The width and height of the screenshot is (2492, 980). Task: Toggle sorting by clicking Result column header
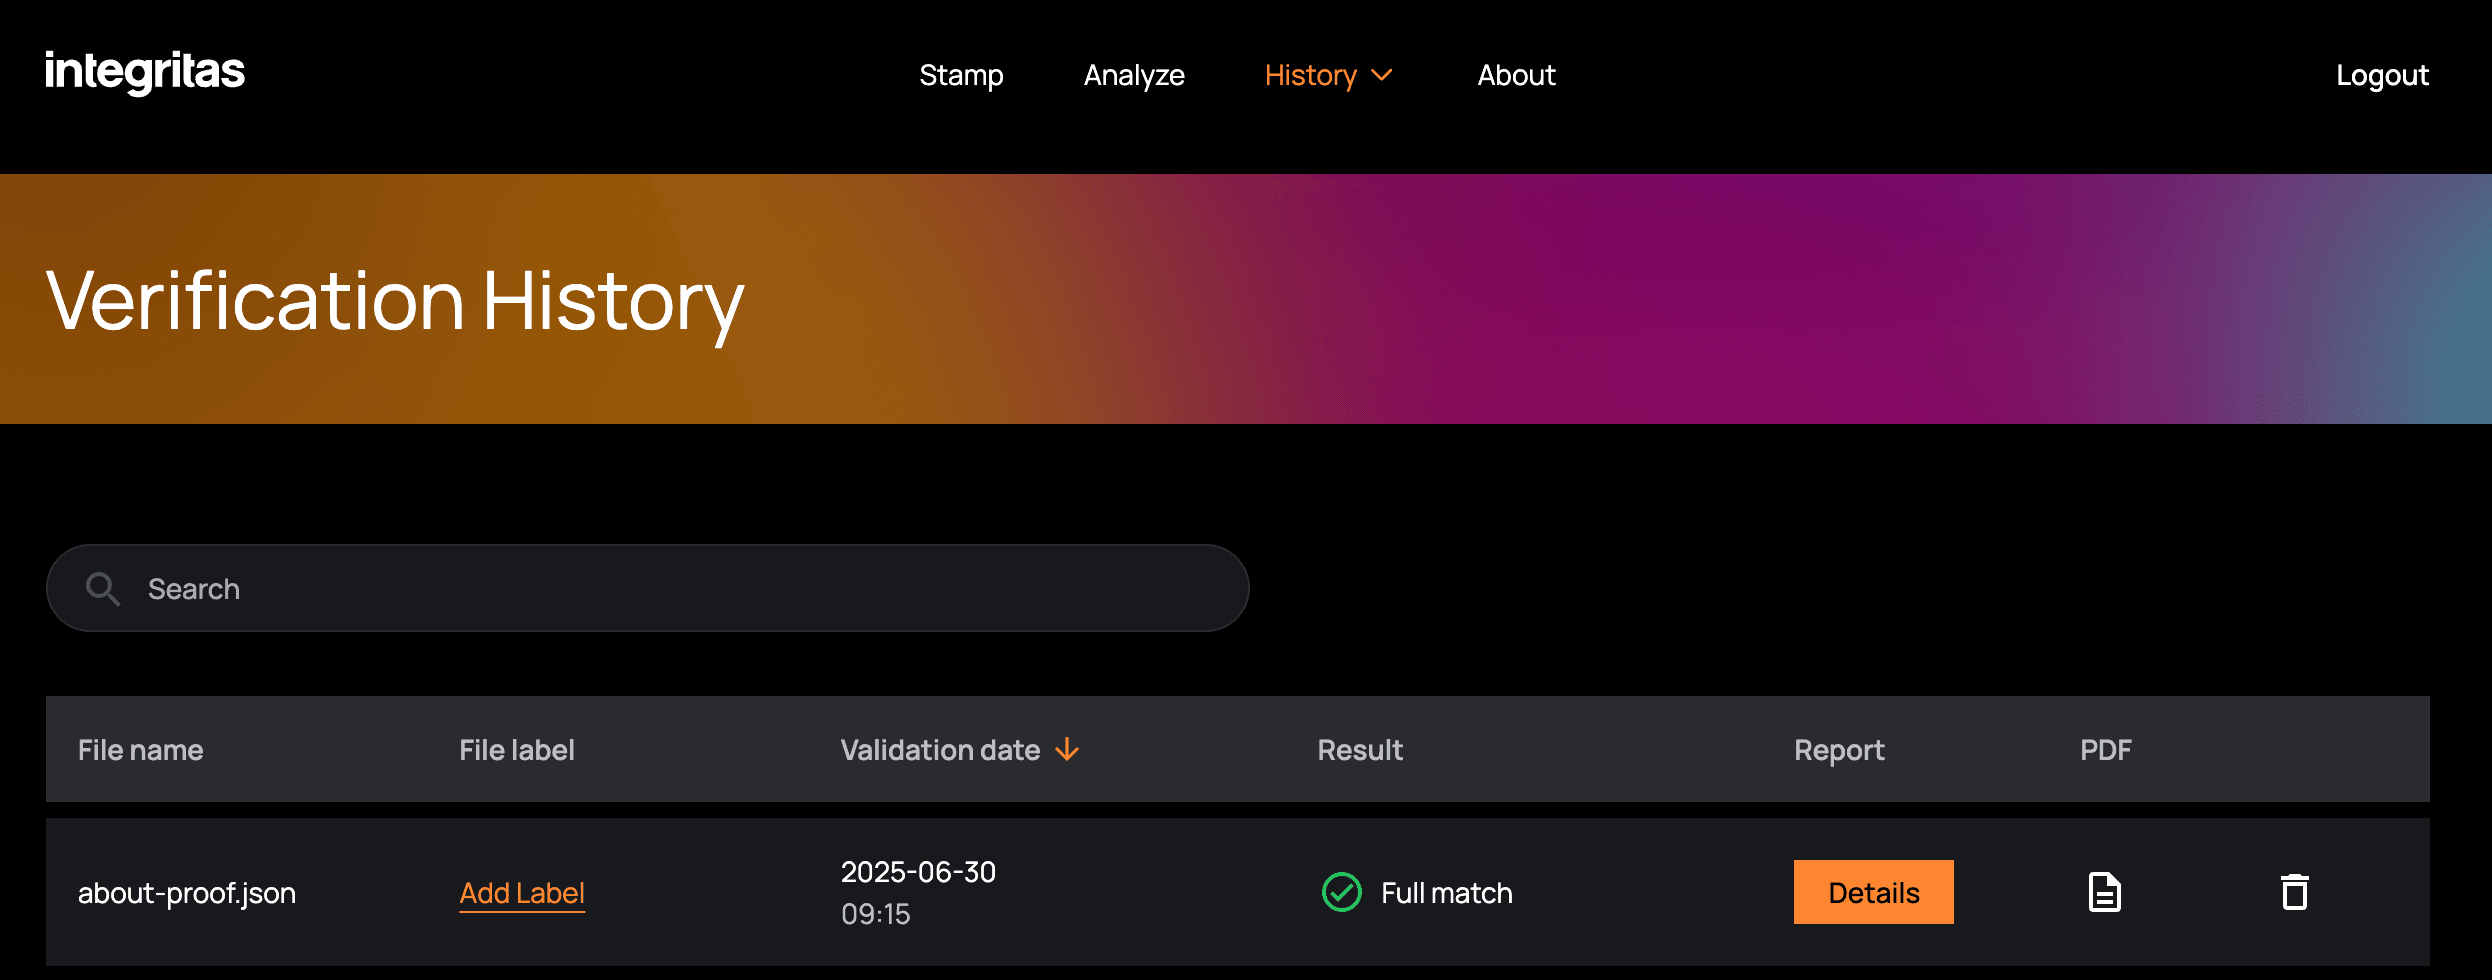(1359, 750)
